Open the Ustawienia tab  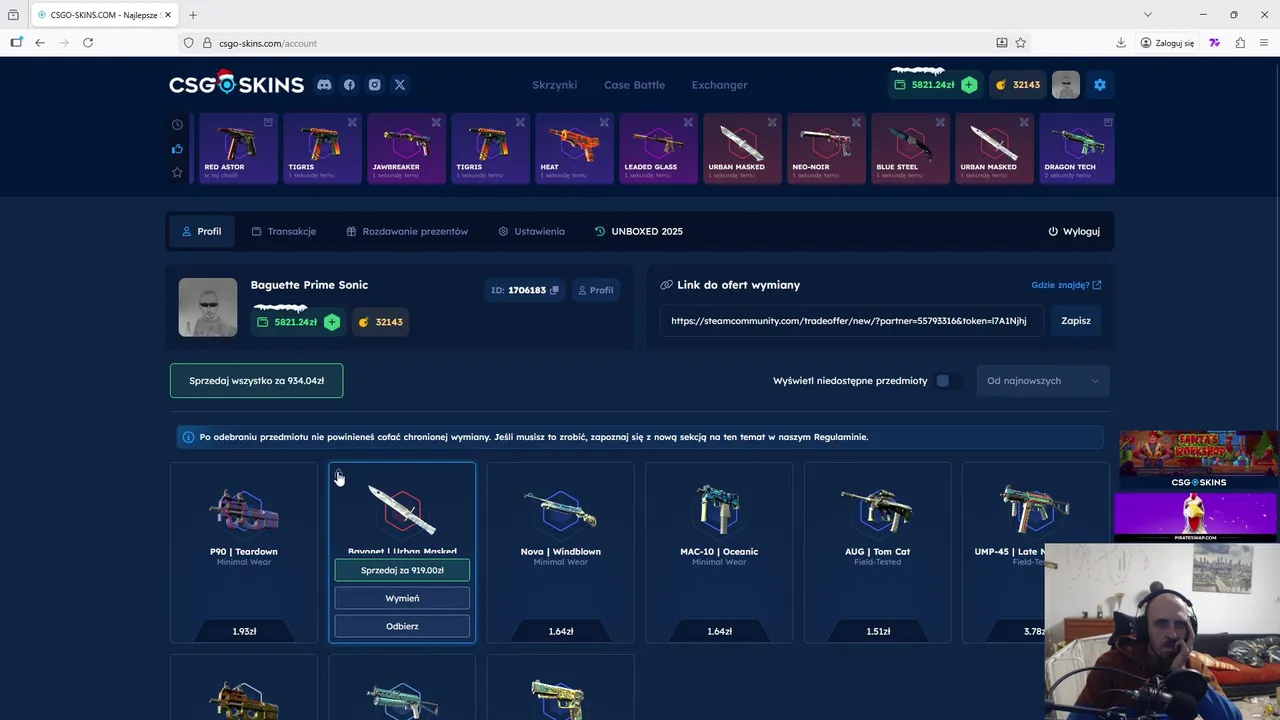[x=531, y=231]
